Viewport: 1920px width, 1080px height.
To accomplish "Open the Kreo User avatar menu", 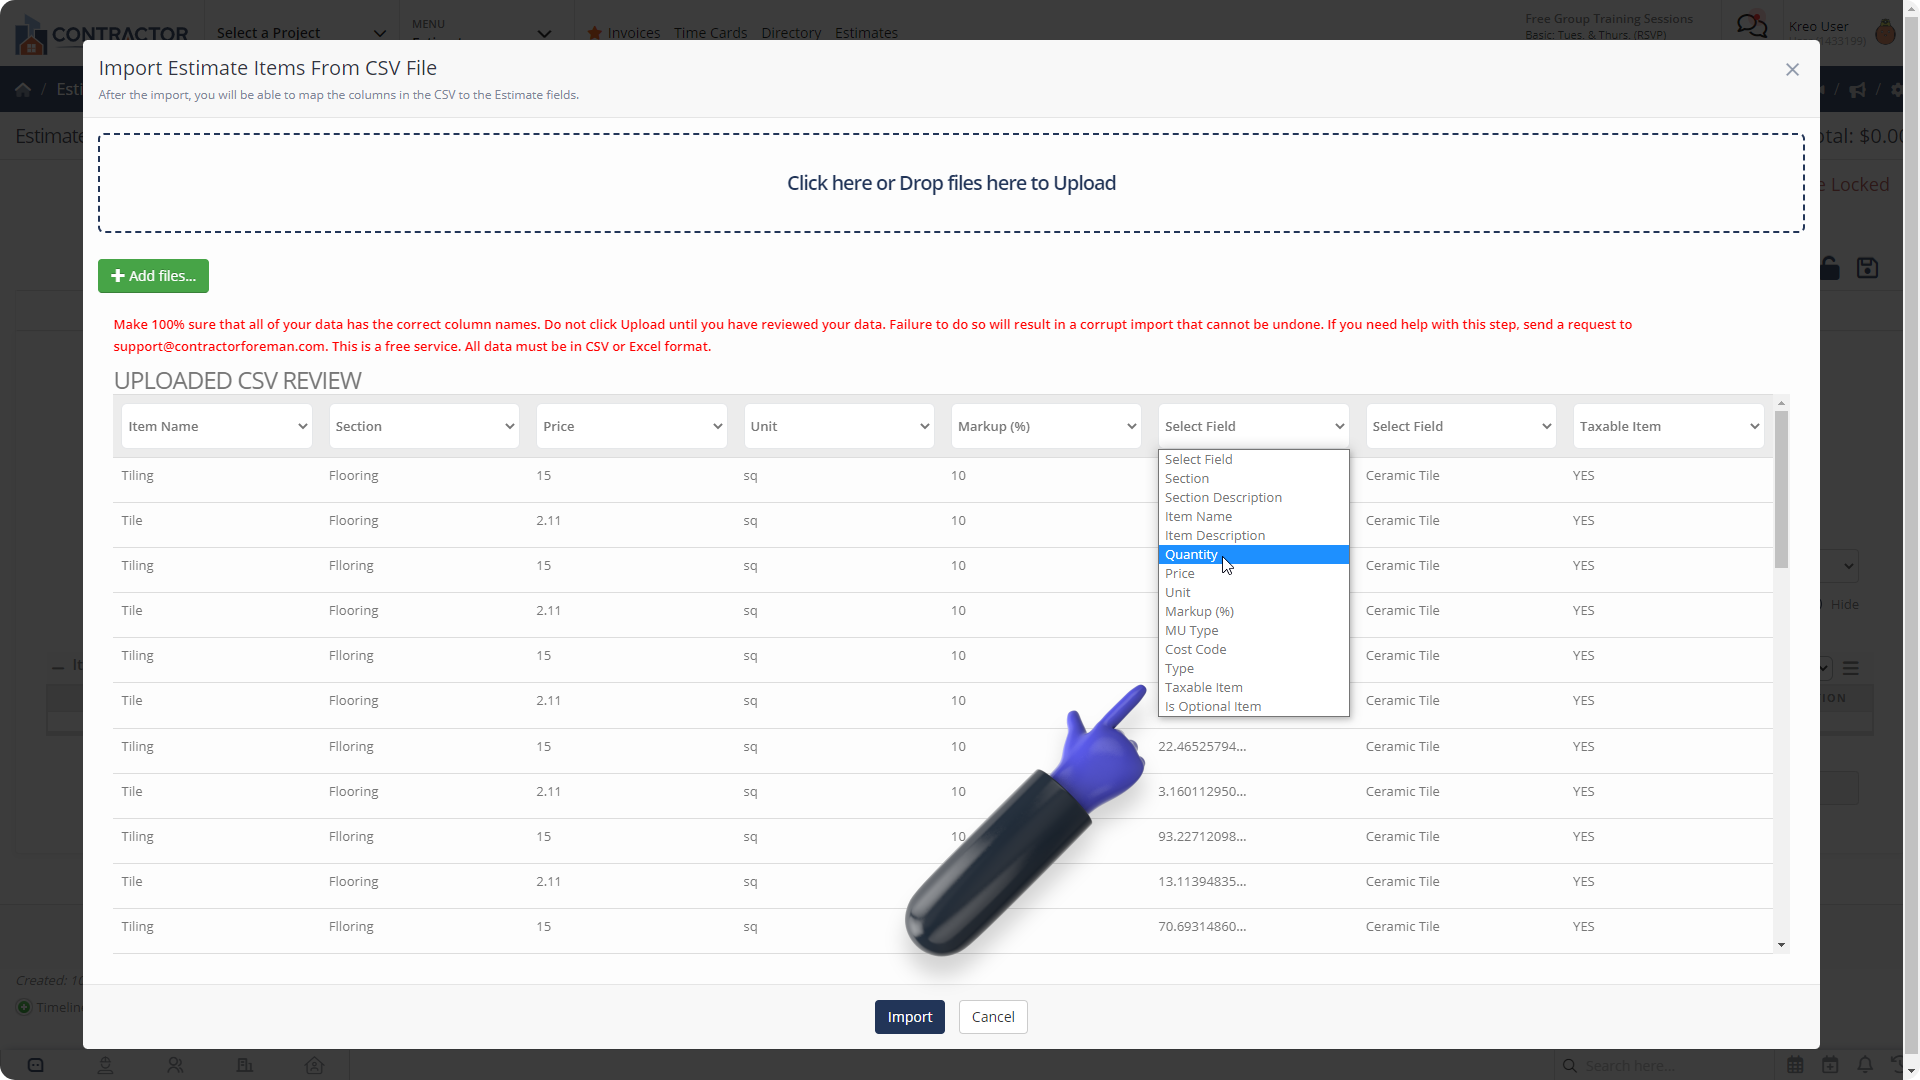I will [x=1885, y=32].
